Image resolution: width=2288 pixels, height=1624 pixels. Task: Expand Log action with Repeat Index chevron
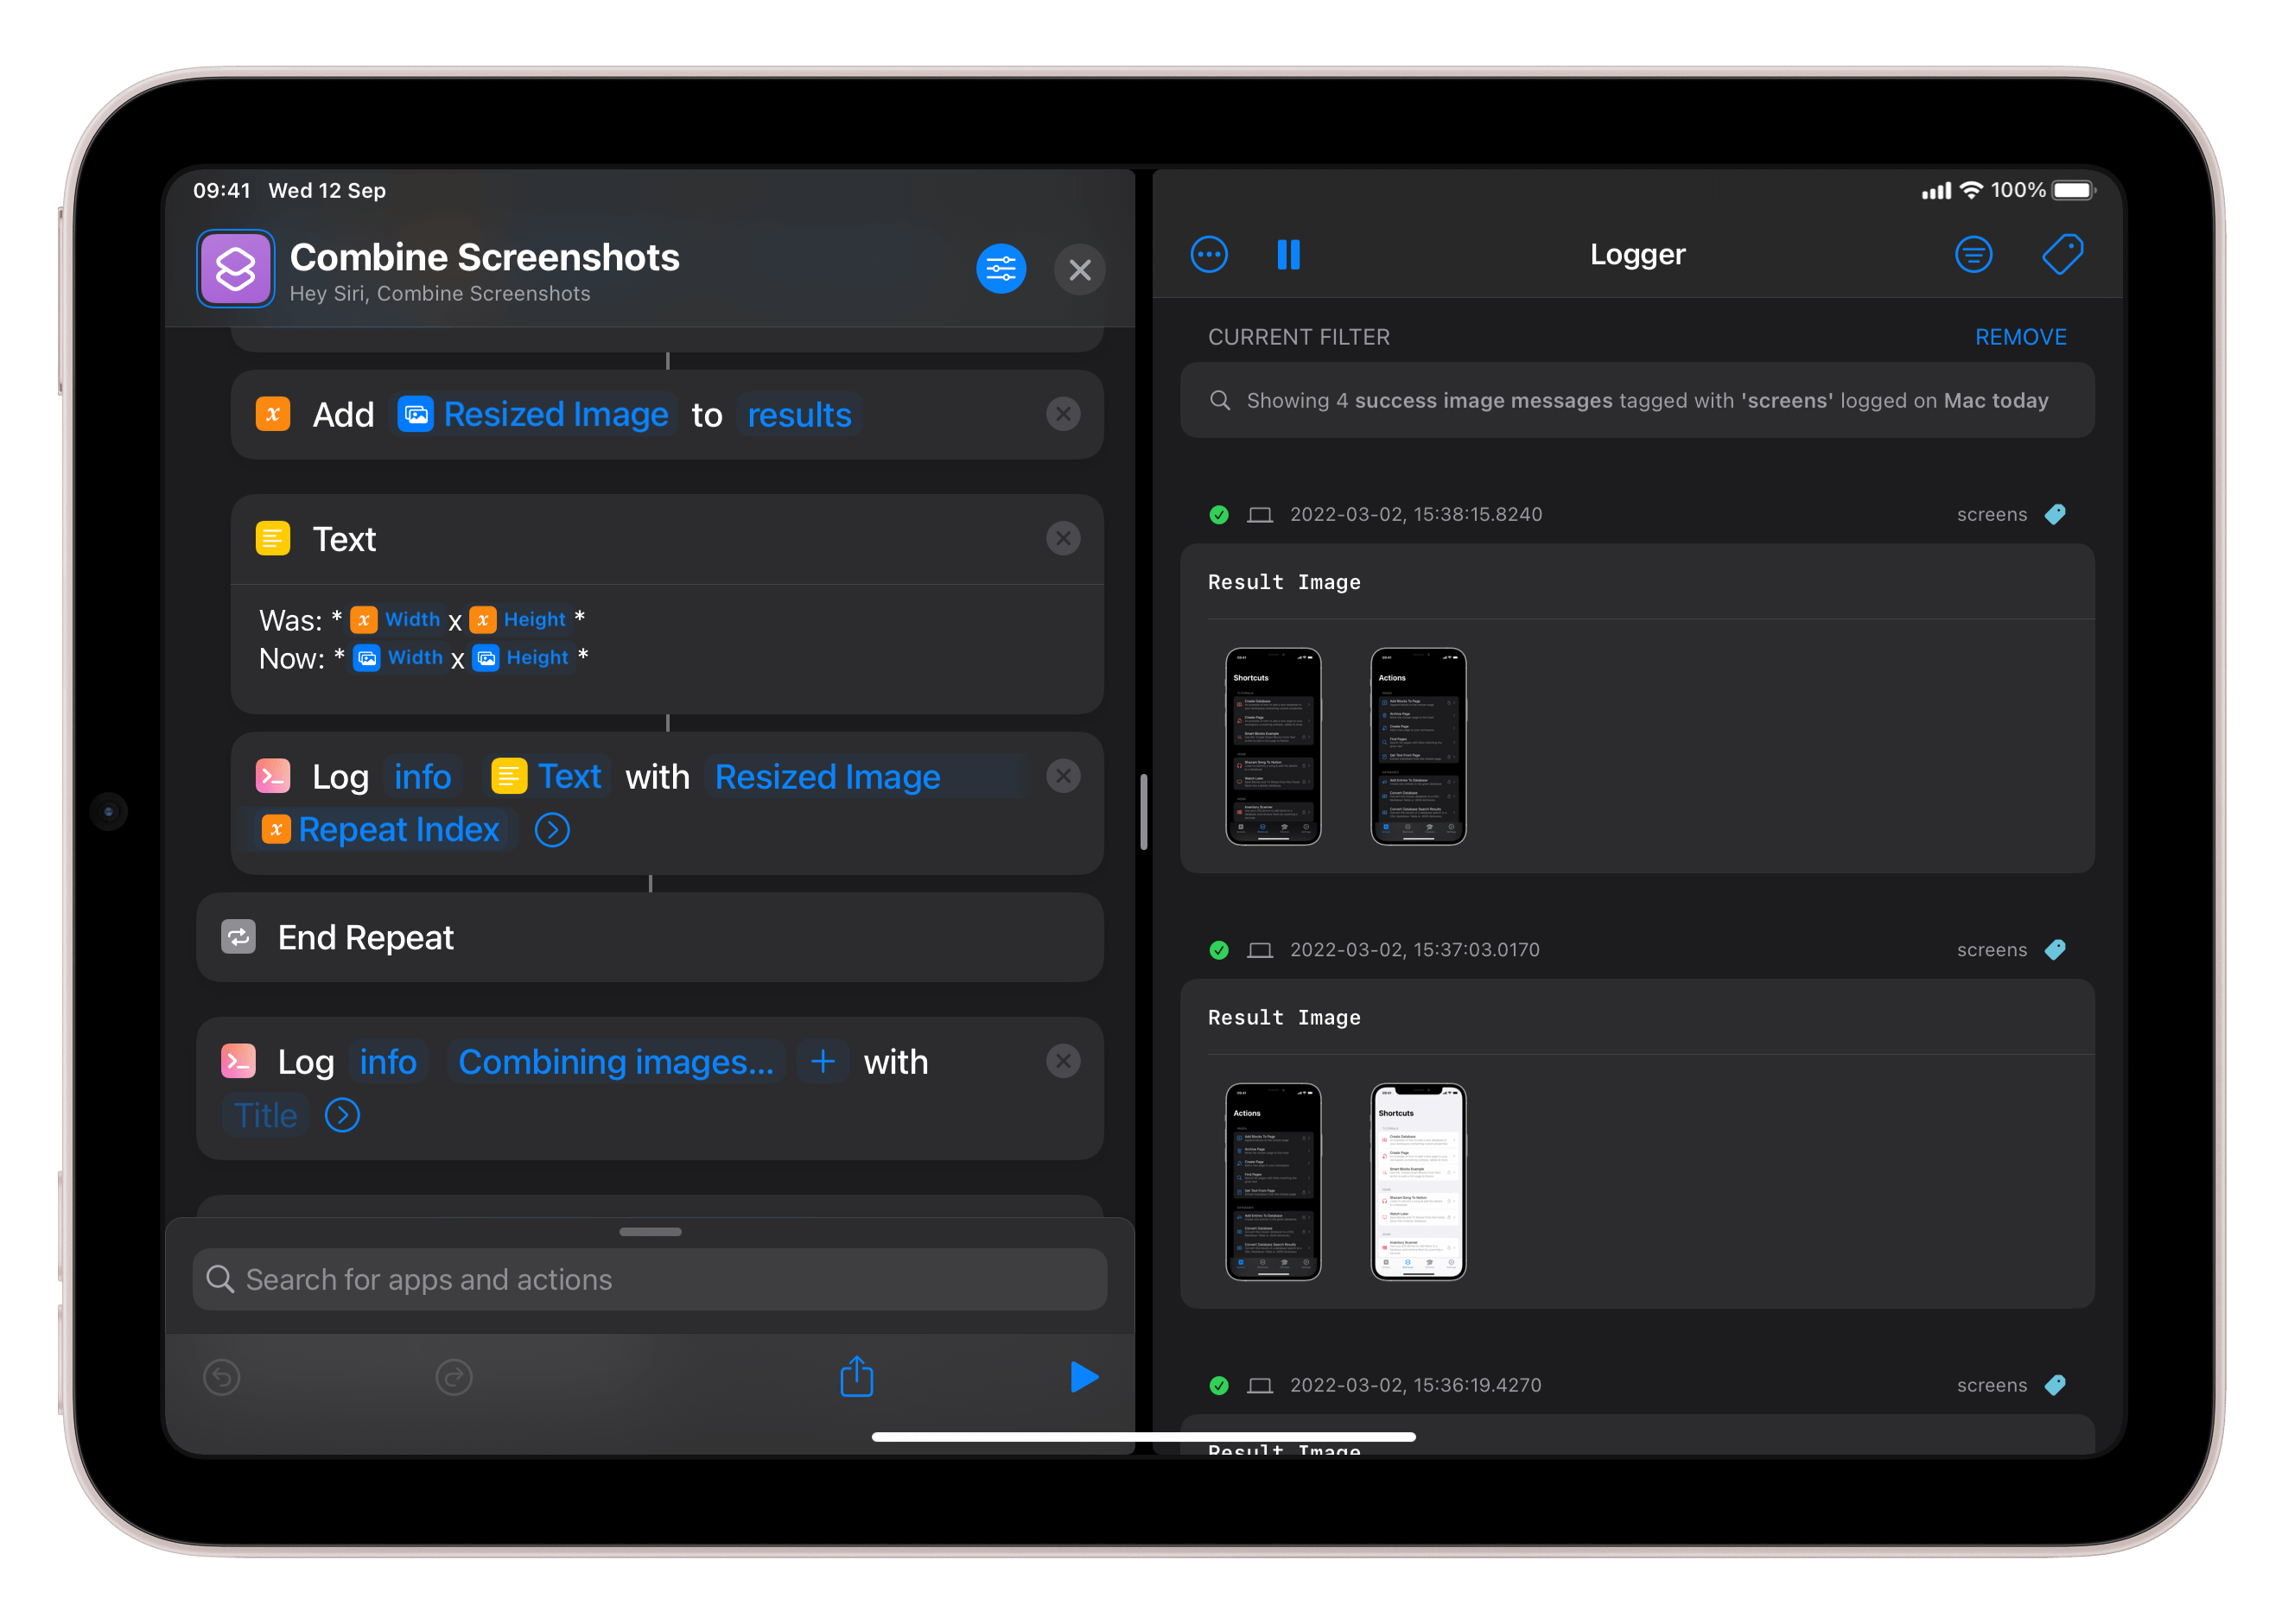click(x=552, y=830)
